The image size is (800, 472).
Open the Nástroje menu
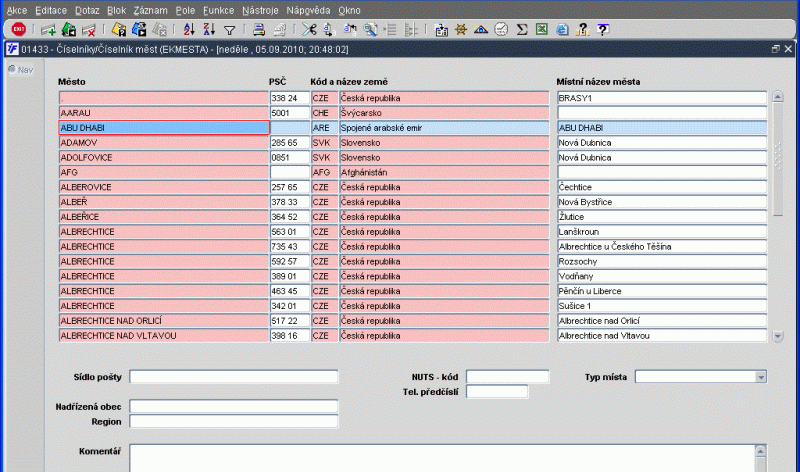pyautogui.click(x=260, y=10)
